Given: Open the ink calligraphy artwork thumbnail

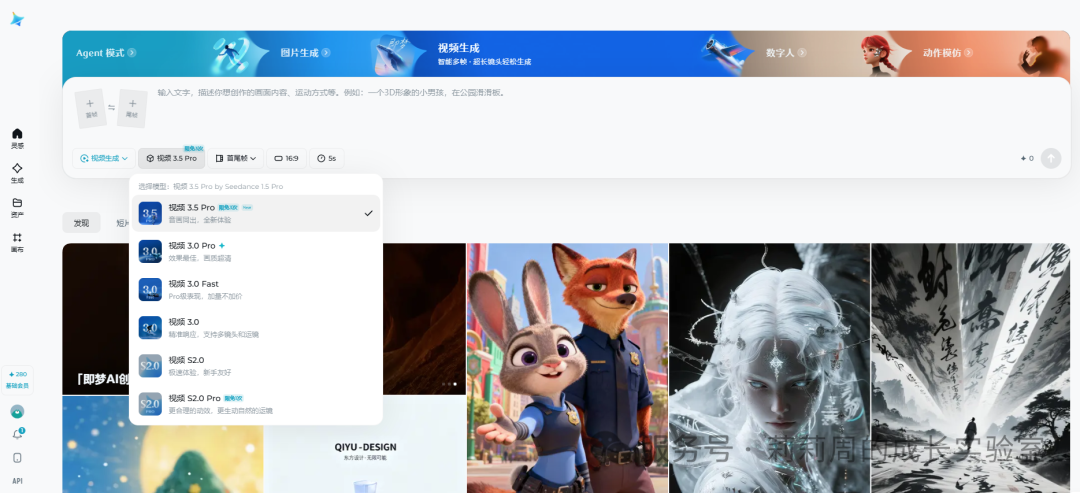Looking at the screenshot, I should coord(970,368).
